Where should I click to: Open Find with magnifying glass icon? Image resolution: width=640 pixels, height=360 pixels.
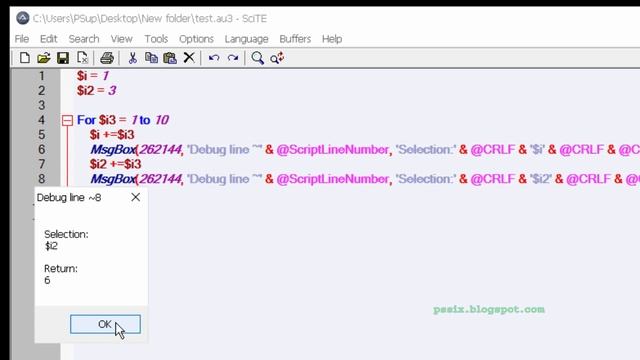258,58
